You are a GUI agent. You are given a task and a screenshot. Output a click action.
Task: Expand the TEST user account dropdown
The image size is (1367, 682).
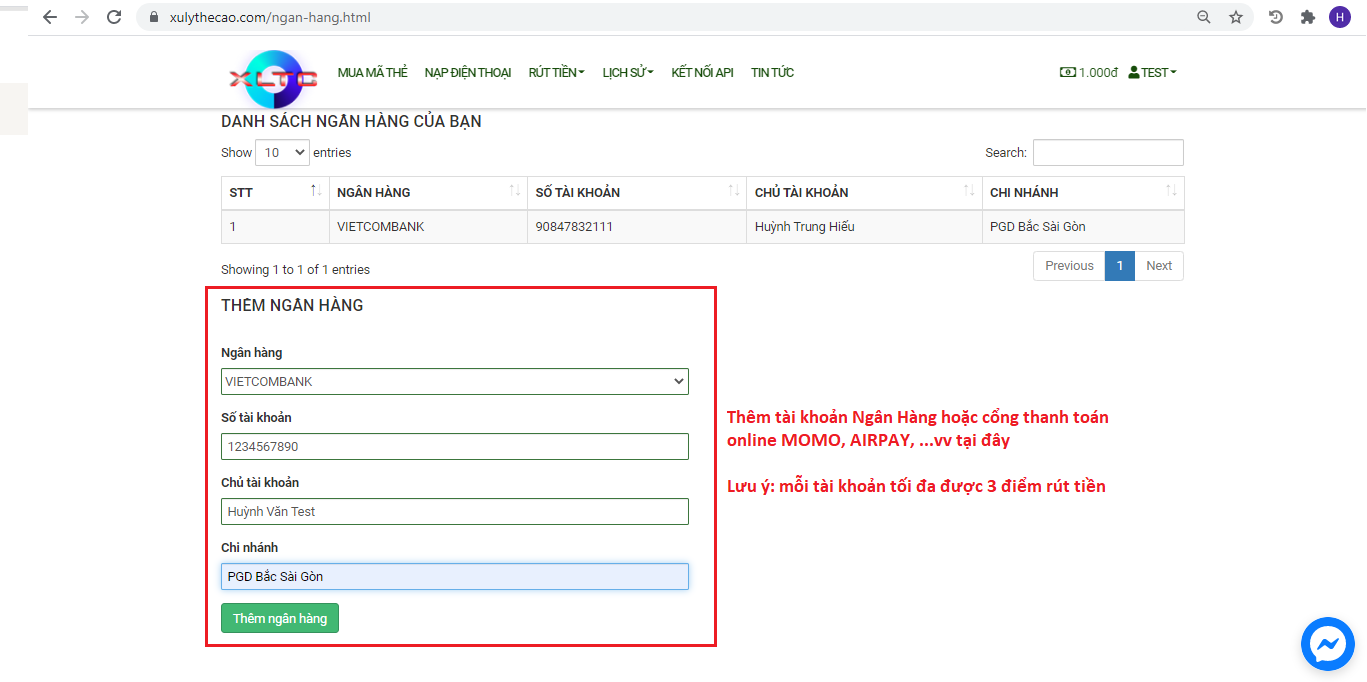1153,72
